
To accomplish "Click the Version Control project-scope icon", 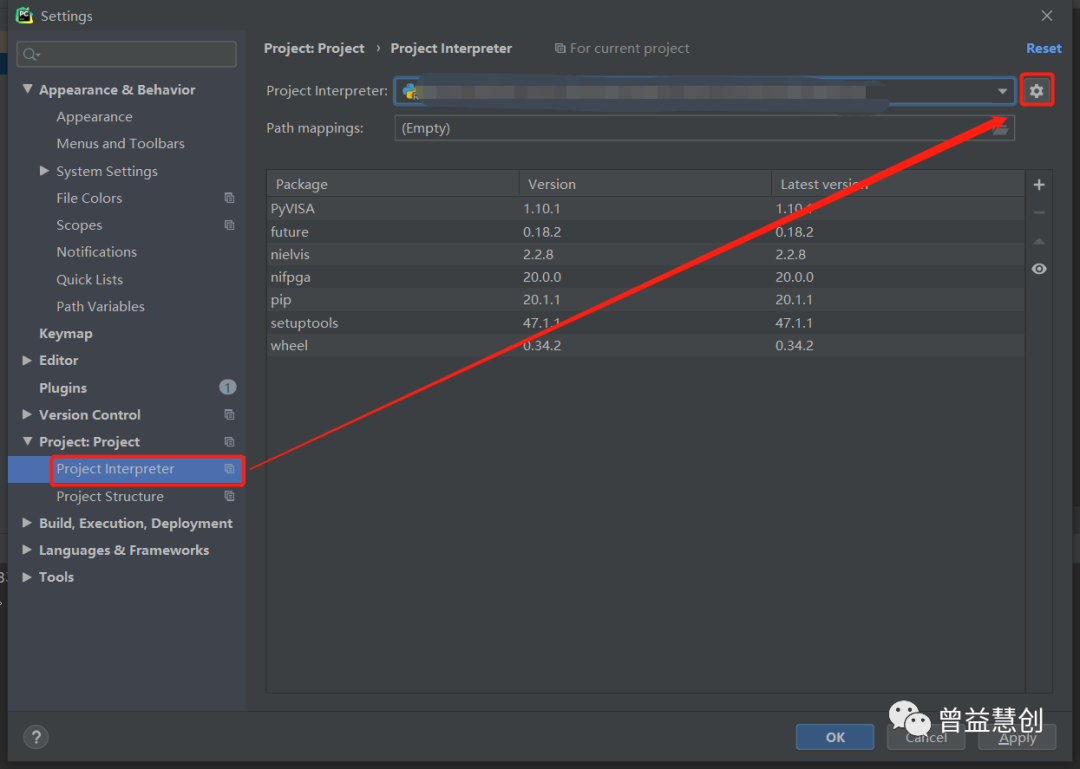I will (x=229, y=414).
